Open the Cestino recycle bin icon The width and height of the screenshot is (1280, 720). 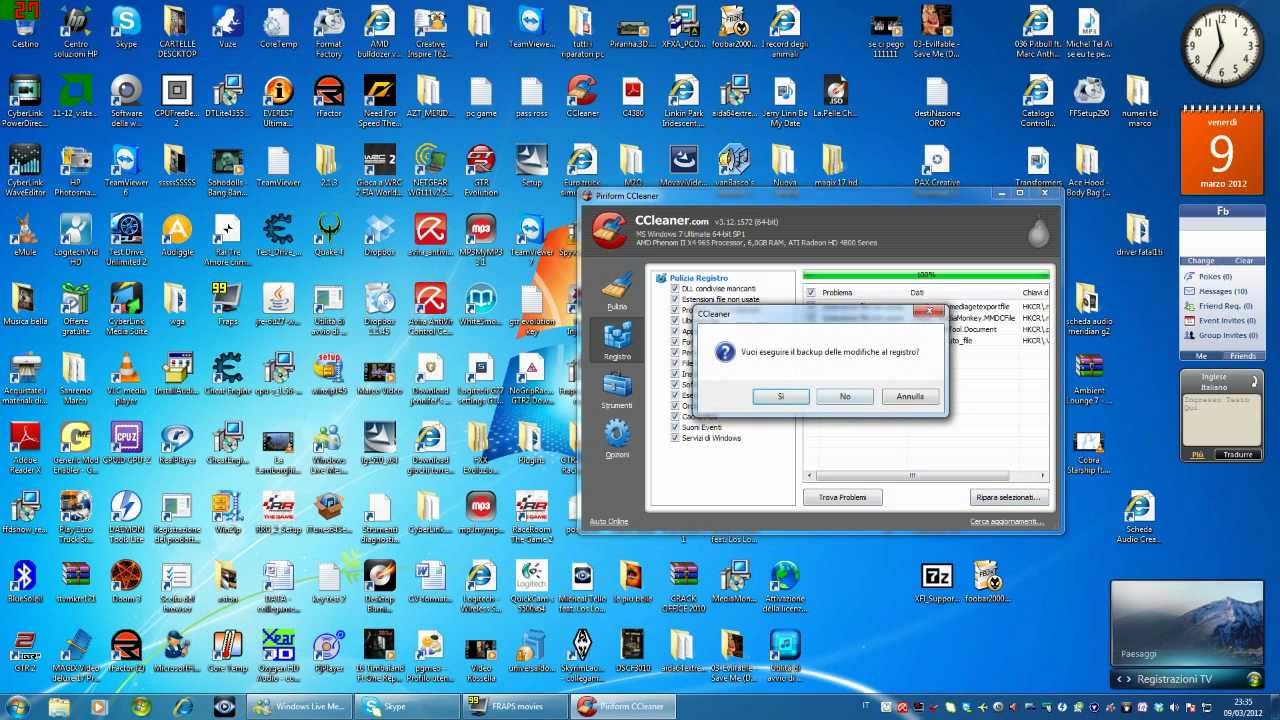click(x=25, y=27)
